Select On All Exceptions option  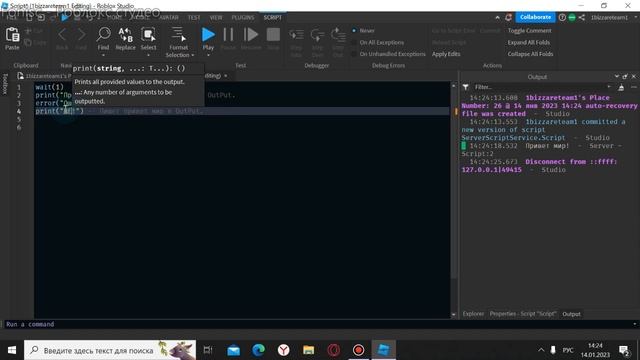[378, 42]
